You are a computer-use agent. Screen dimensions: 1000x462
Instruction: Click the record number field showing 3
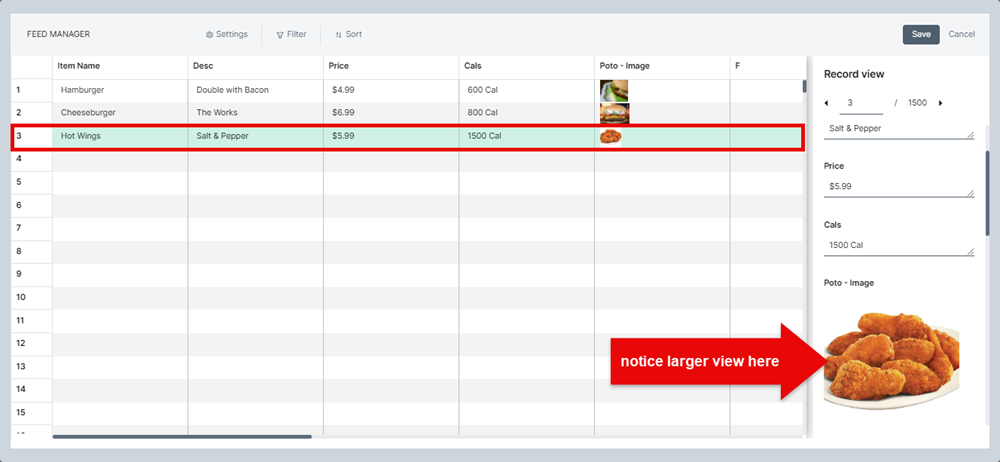click(860, 103)
